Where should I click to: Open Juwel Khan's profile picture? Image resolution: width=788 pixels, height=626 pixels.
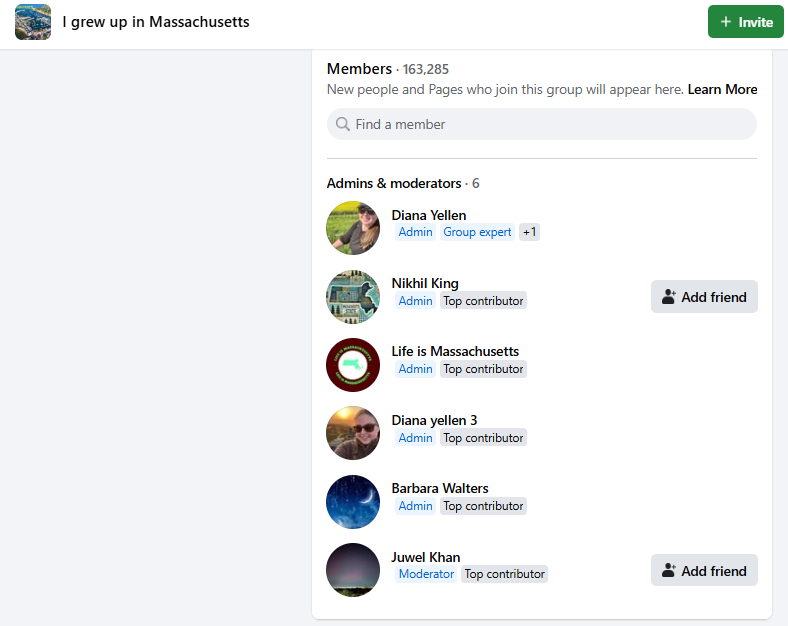click(353, 570)
